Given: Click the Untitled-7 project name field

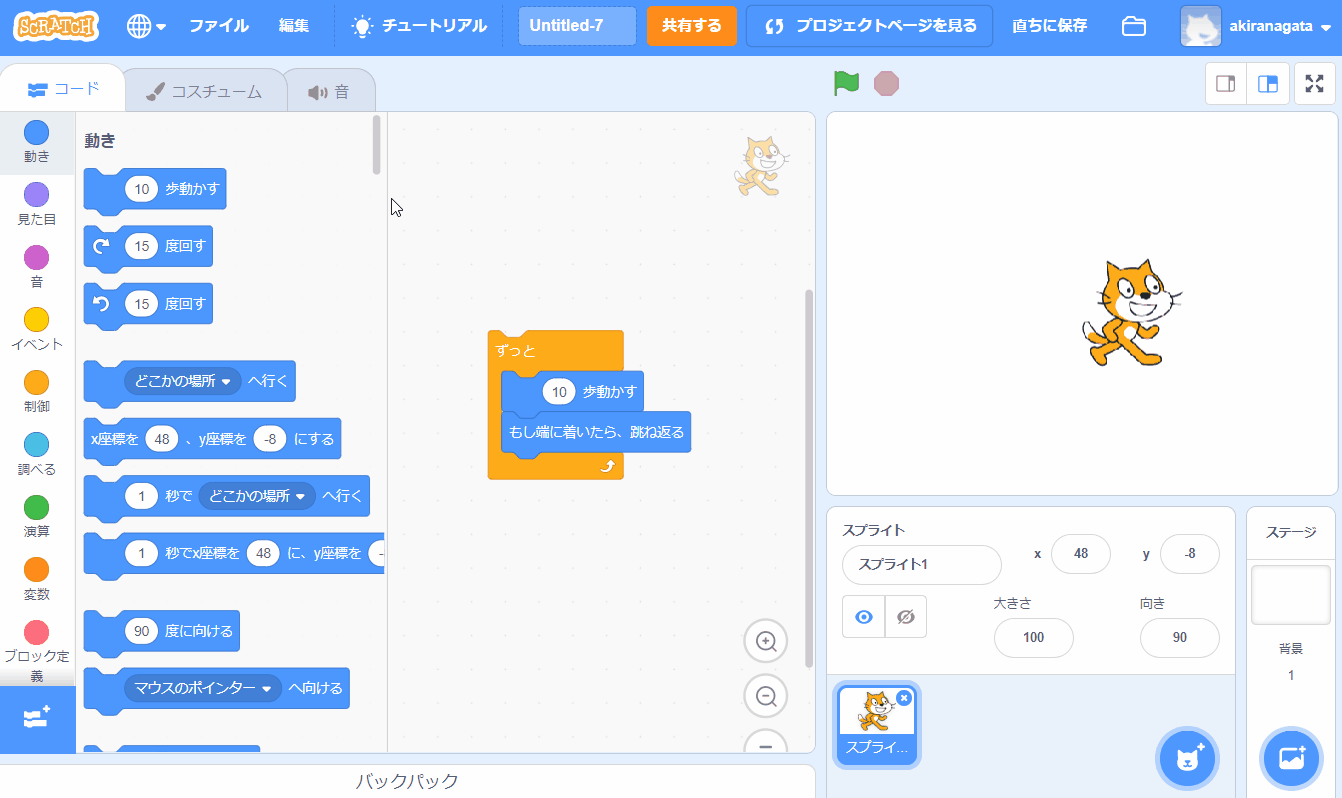Looking at the screenshot, I should (577, 26).
